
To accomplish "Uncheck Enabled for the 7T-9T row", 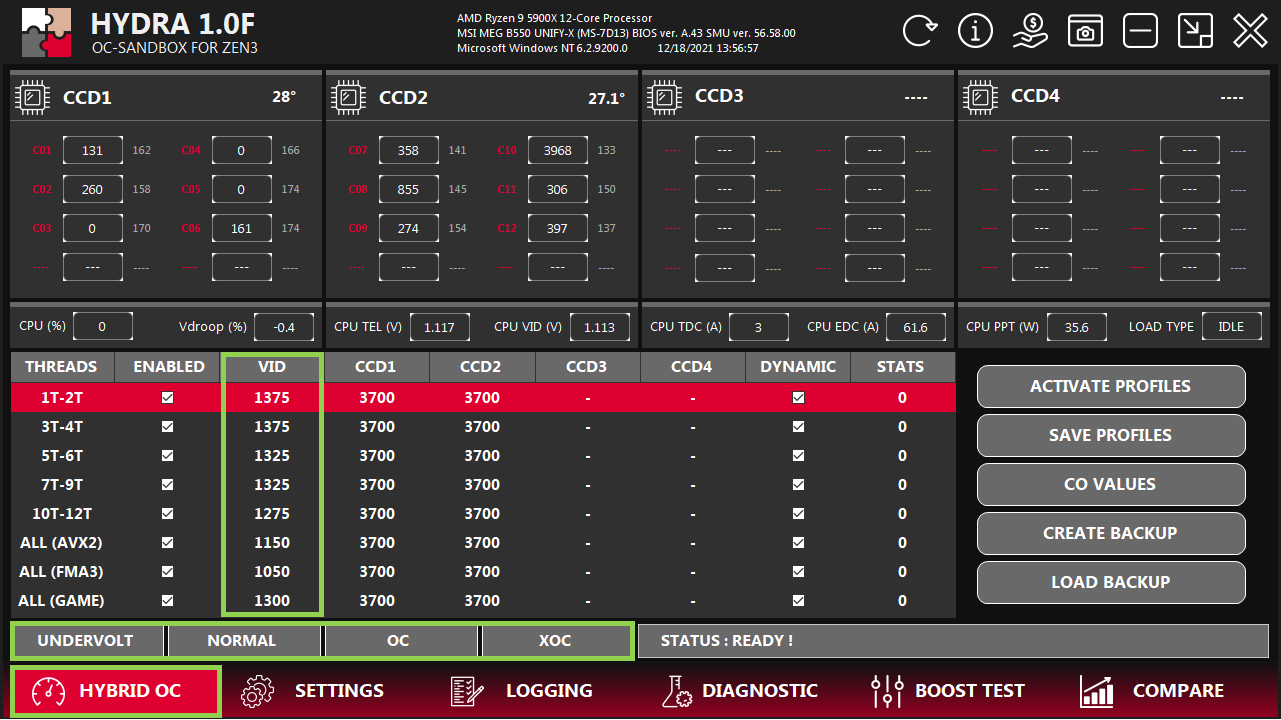I will (x=168, y=485).
